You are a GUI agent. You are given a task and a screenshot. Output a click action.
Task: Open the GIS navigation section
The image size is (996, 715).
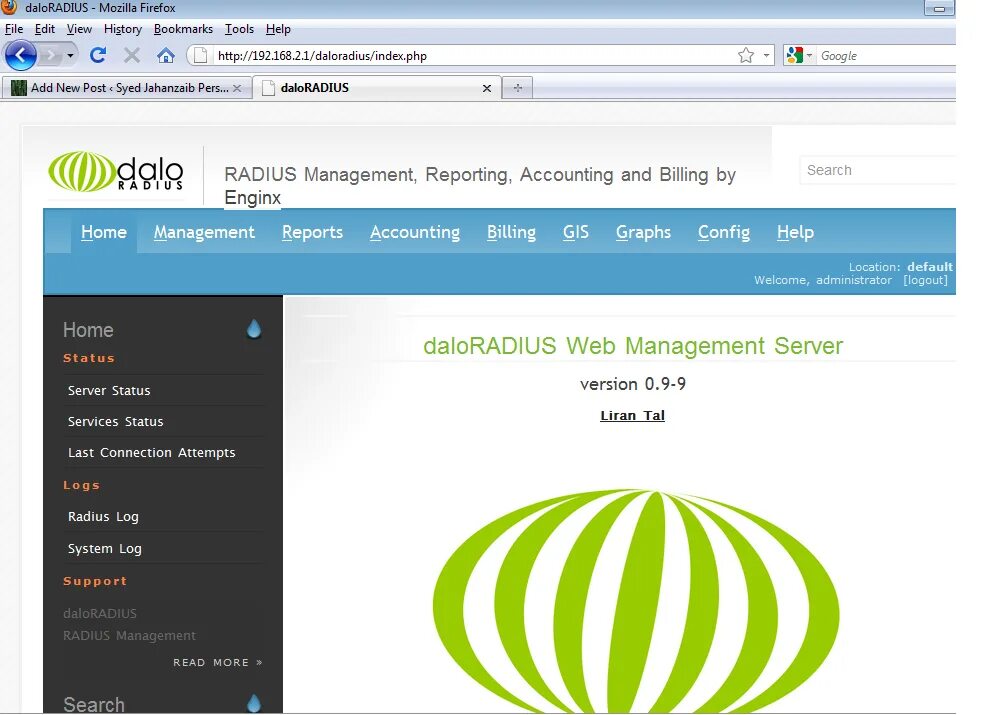point(575,232)
